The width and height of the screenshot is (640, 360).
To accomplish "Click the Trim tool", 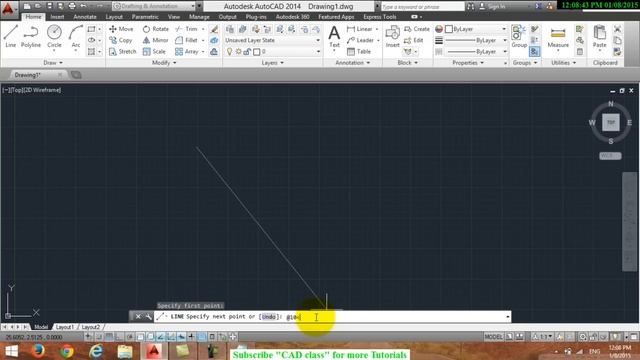I will click(187, 29).
